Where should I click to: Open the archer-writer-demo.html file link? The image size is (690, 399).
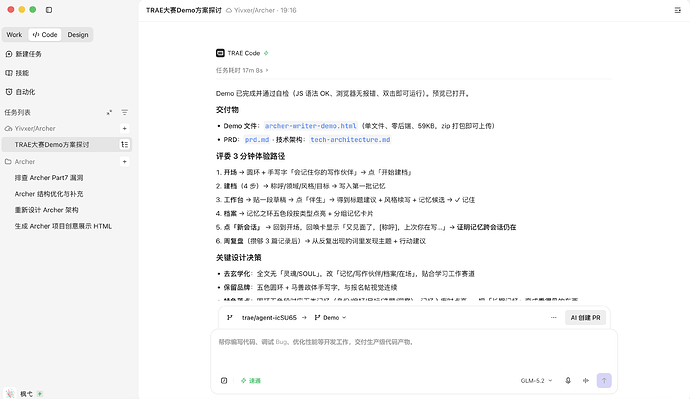coord(311,126)
